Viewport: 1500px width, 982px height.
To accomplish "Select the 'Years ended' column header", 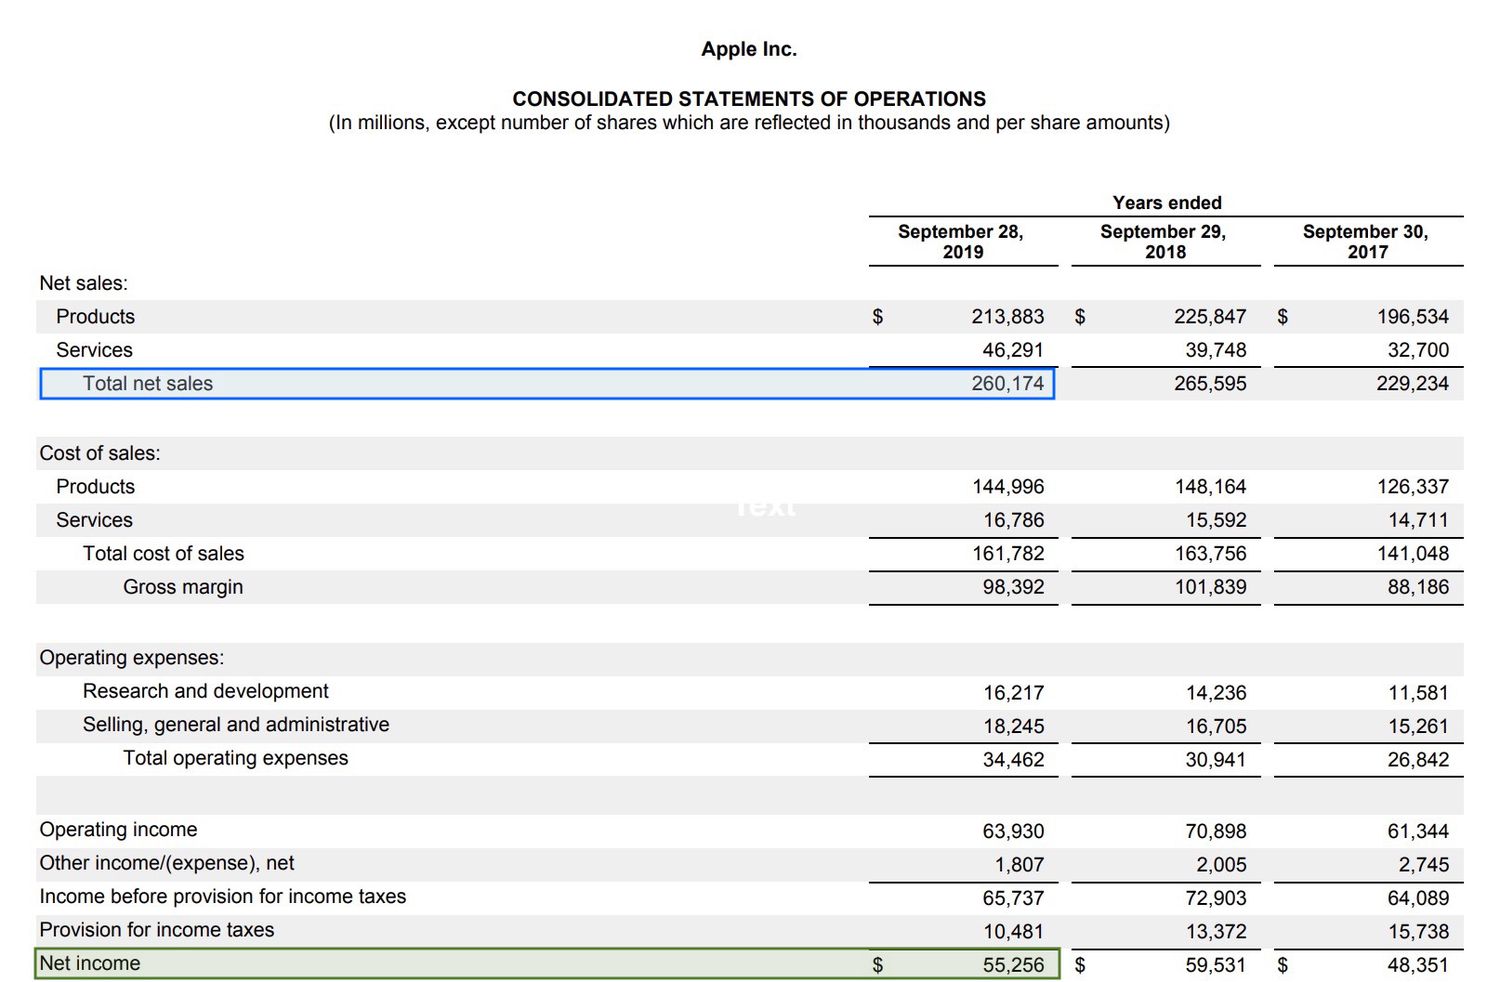I will [x=1167, y=203].
